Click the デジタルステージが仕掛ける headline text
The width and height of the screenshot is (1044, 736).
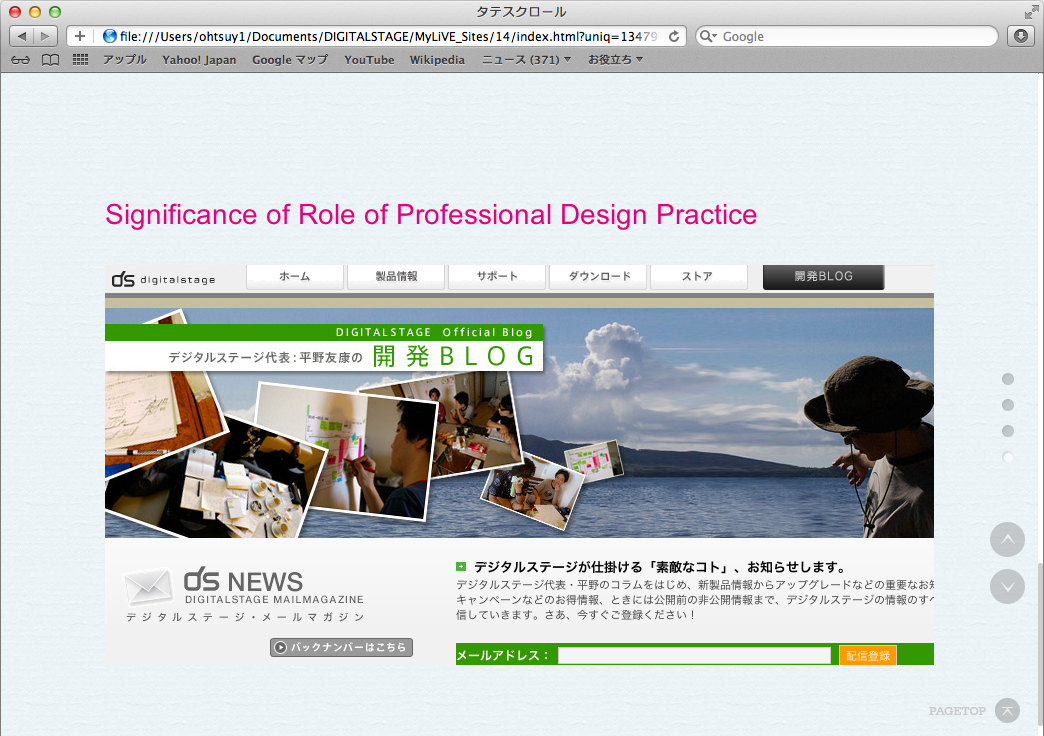point(660,567)
